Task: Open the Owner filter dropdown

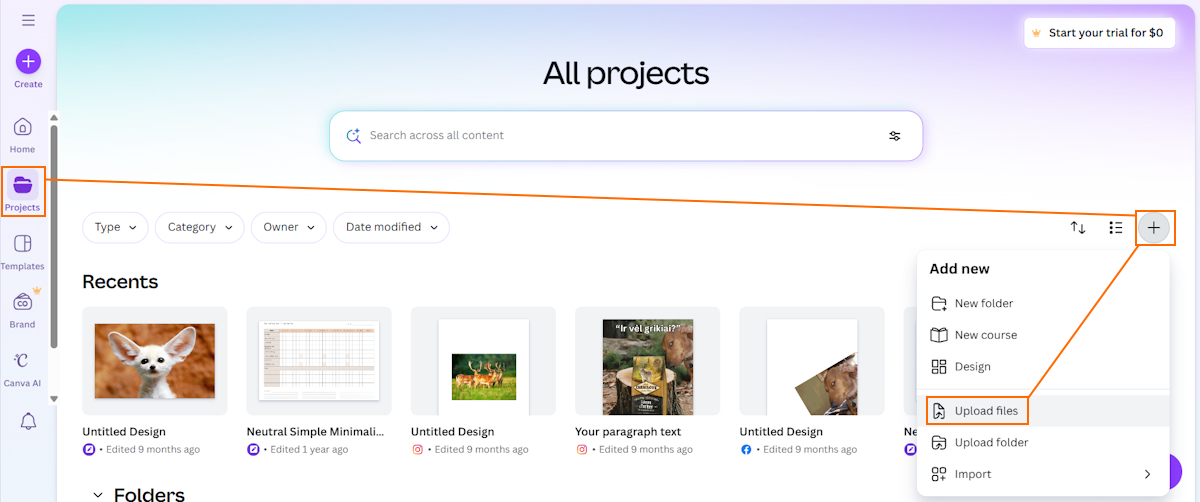Action: click(x=288, y=227)
